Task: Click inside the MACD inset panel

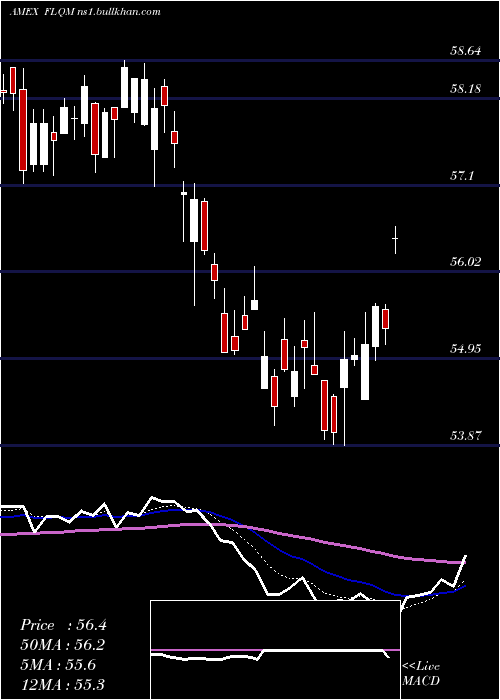Action: pos(275,650)
